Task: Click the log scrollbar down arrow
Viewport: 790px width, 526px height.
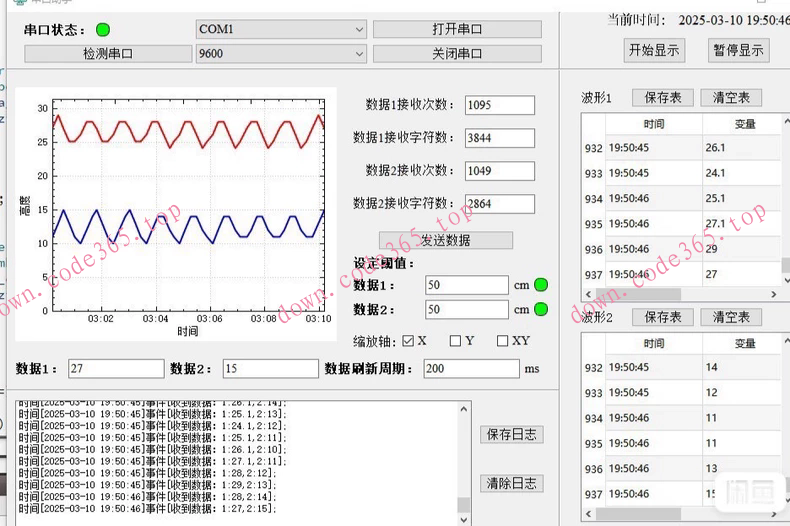Action: pos(464,519)
